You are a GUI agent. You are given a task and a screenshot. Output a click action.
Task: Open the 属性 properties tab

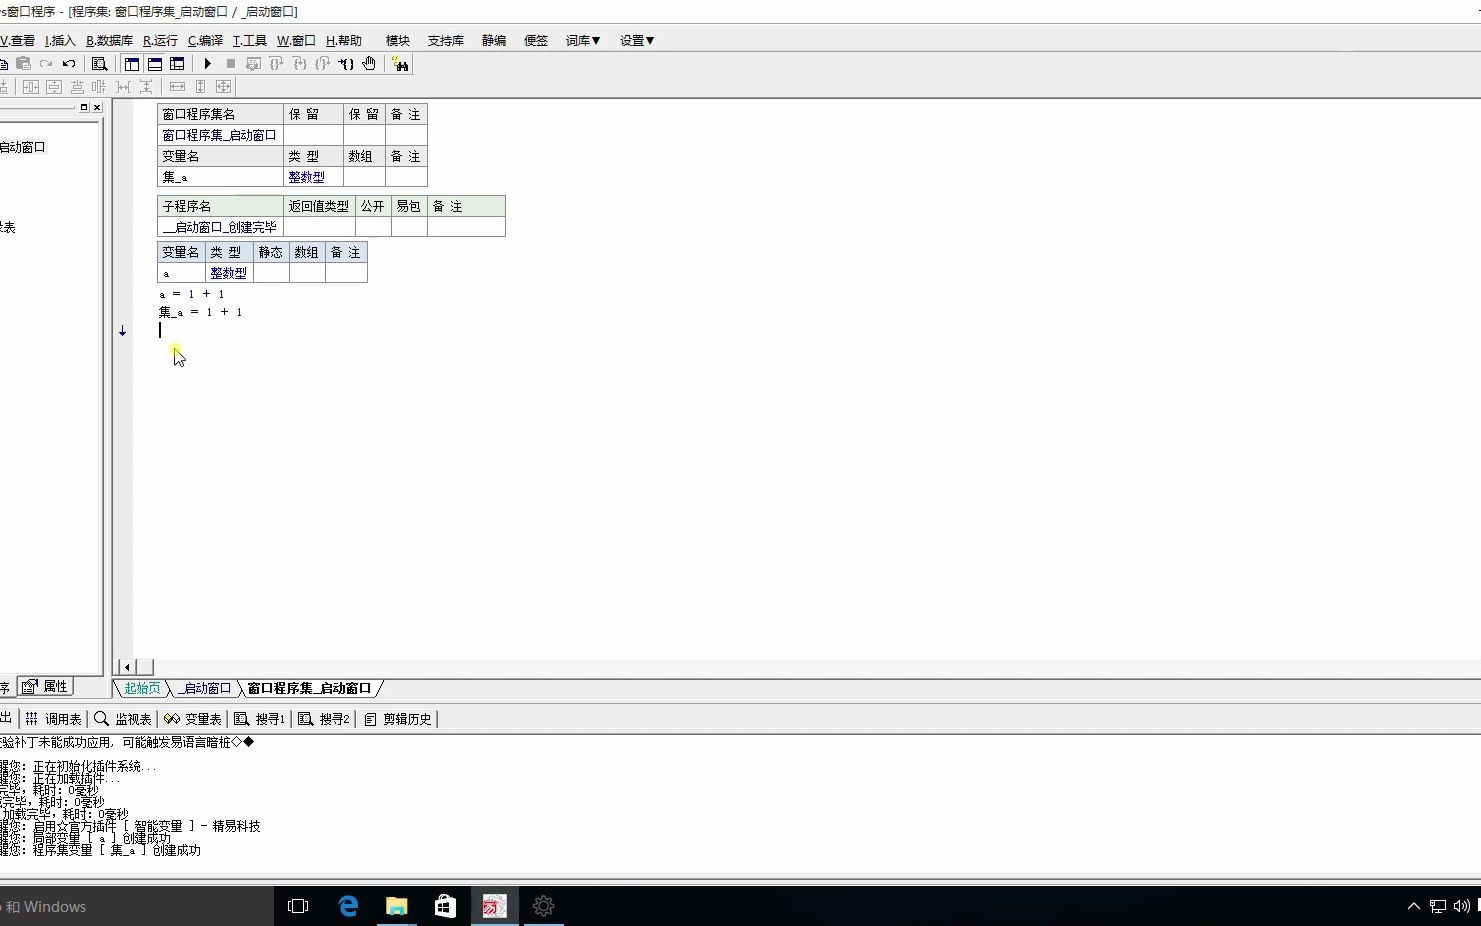pos(46,687)
